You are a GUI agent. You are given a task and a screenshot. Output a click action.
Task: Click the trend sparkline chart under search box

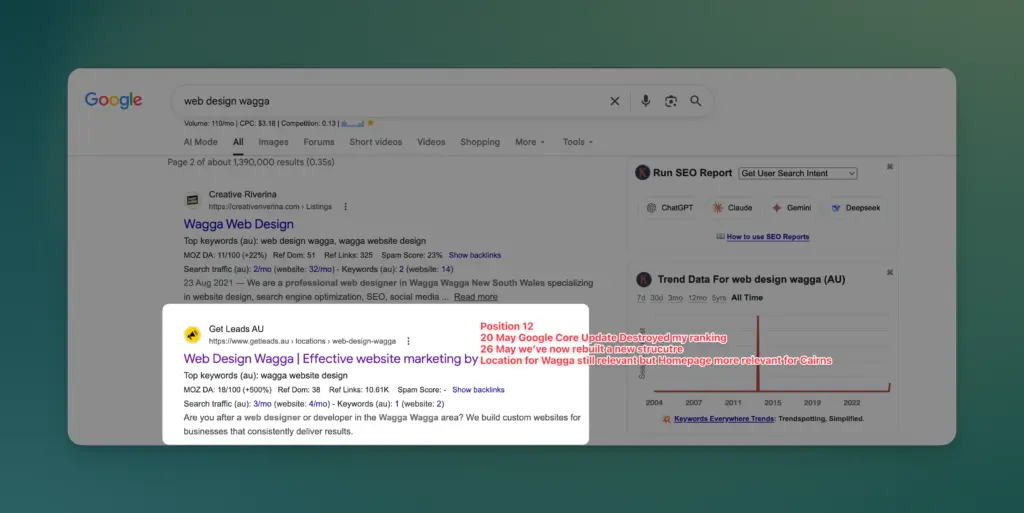(x=353, y=123)
